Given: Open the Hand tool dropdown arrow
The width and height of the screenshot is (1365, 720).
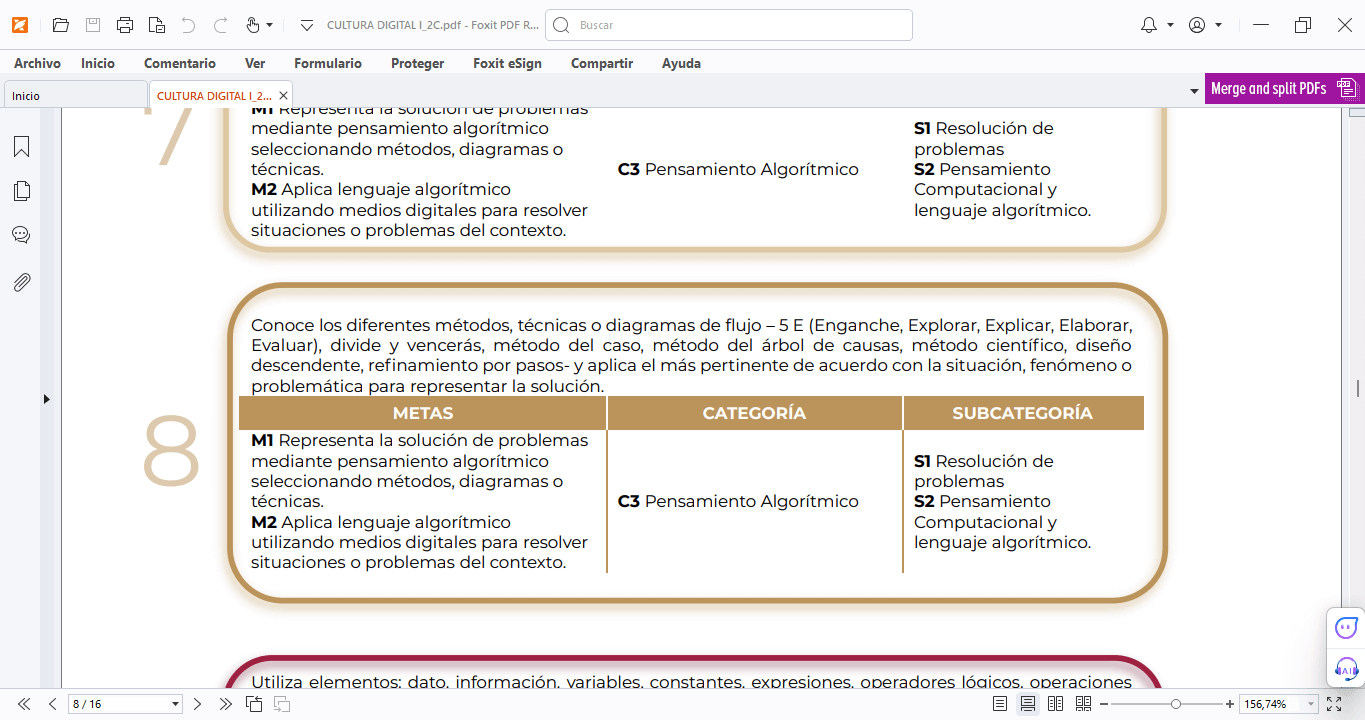Looking at the screenshot, I should [270, 25].
